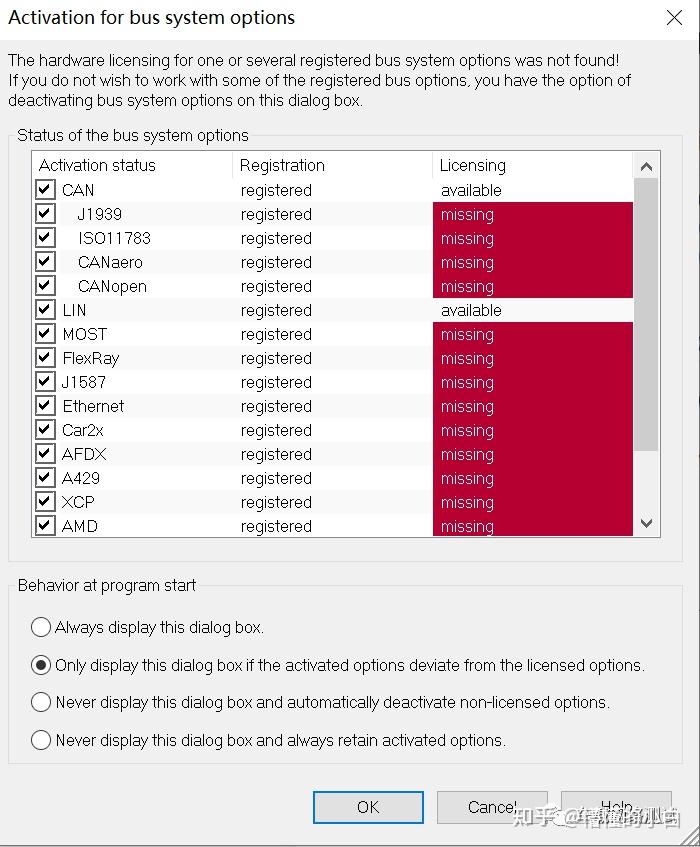Uncheck the CAN bus option checkbox

tap(45, 190)
